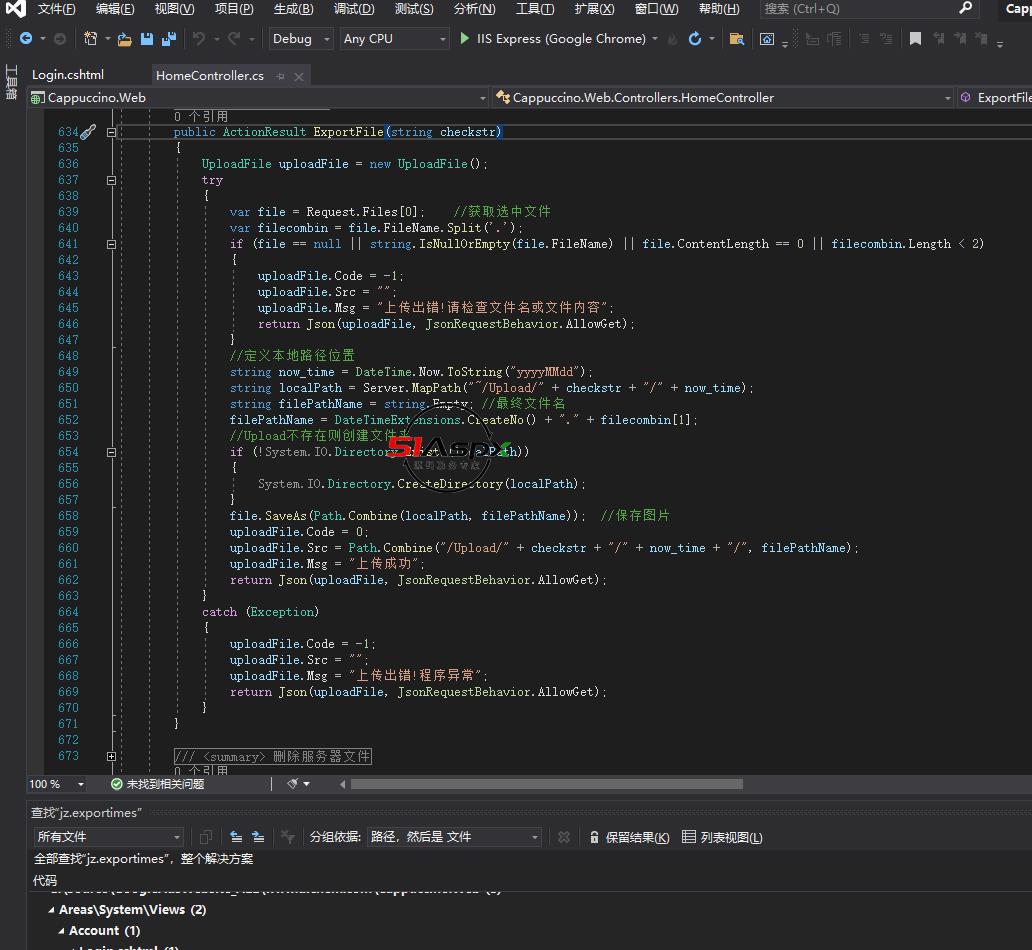Image resolution: width=1032 pixels, height=950 pixels.
Task: Collapse the try block at line 637
Action: tap(111, 180)
